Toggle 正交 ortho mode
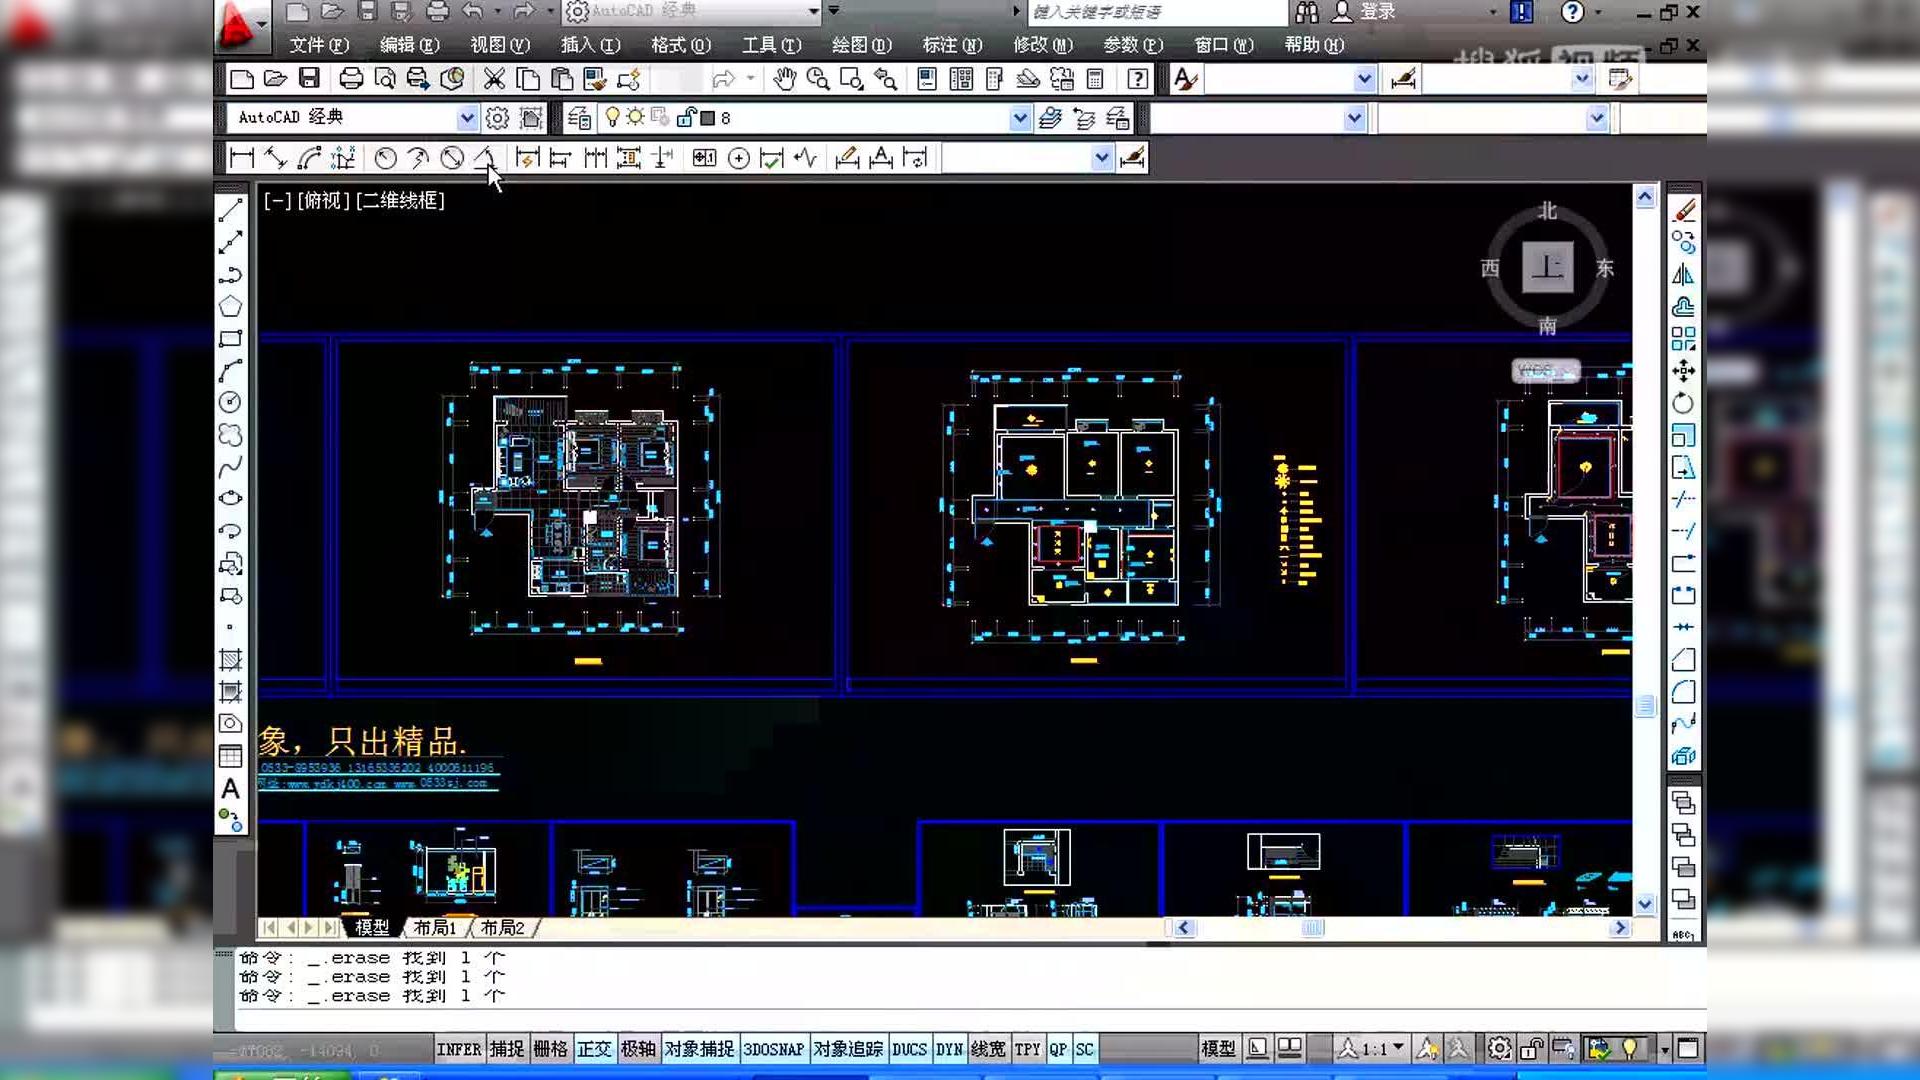This screenshot has width=1920, height=1080. (594, 1049)
